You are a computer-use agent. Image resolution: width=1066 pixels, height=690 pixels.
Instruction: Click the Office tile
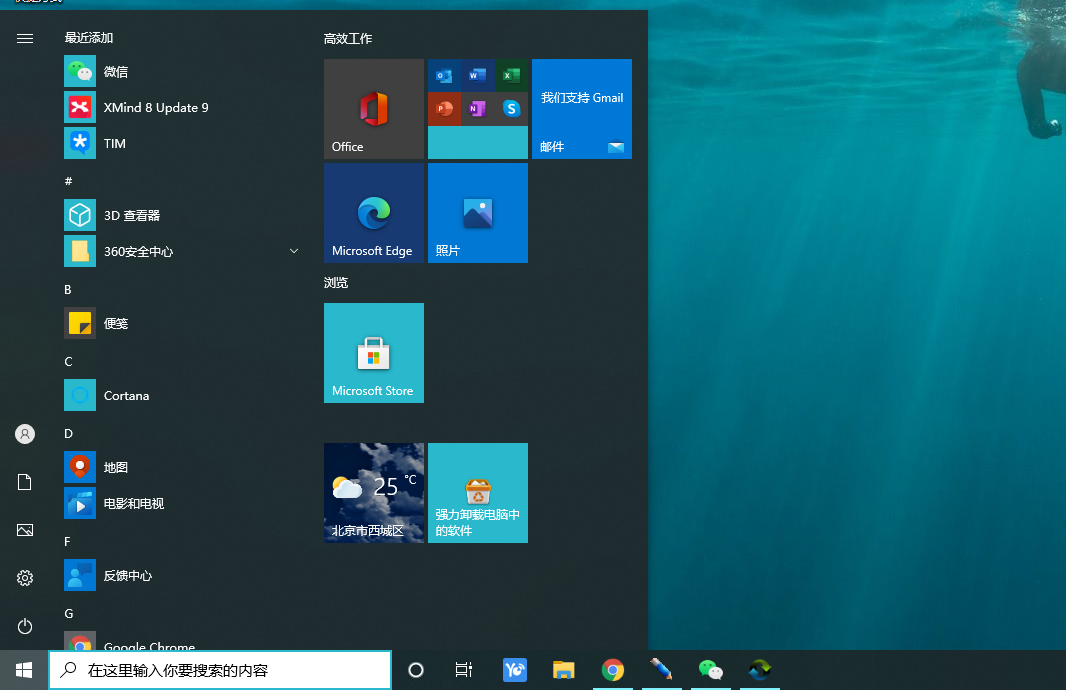(x=374, y=109)
